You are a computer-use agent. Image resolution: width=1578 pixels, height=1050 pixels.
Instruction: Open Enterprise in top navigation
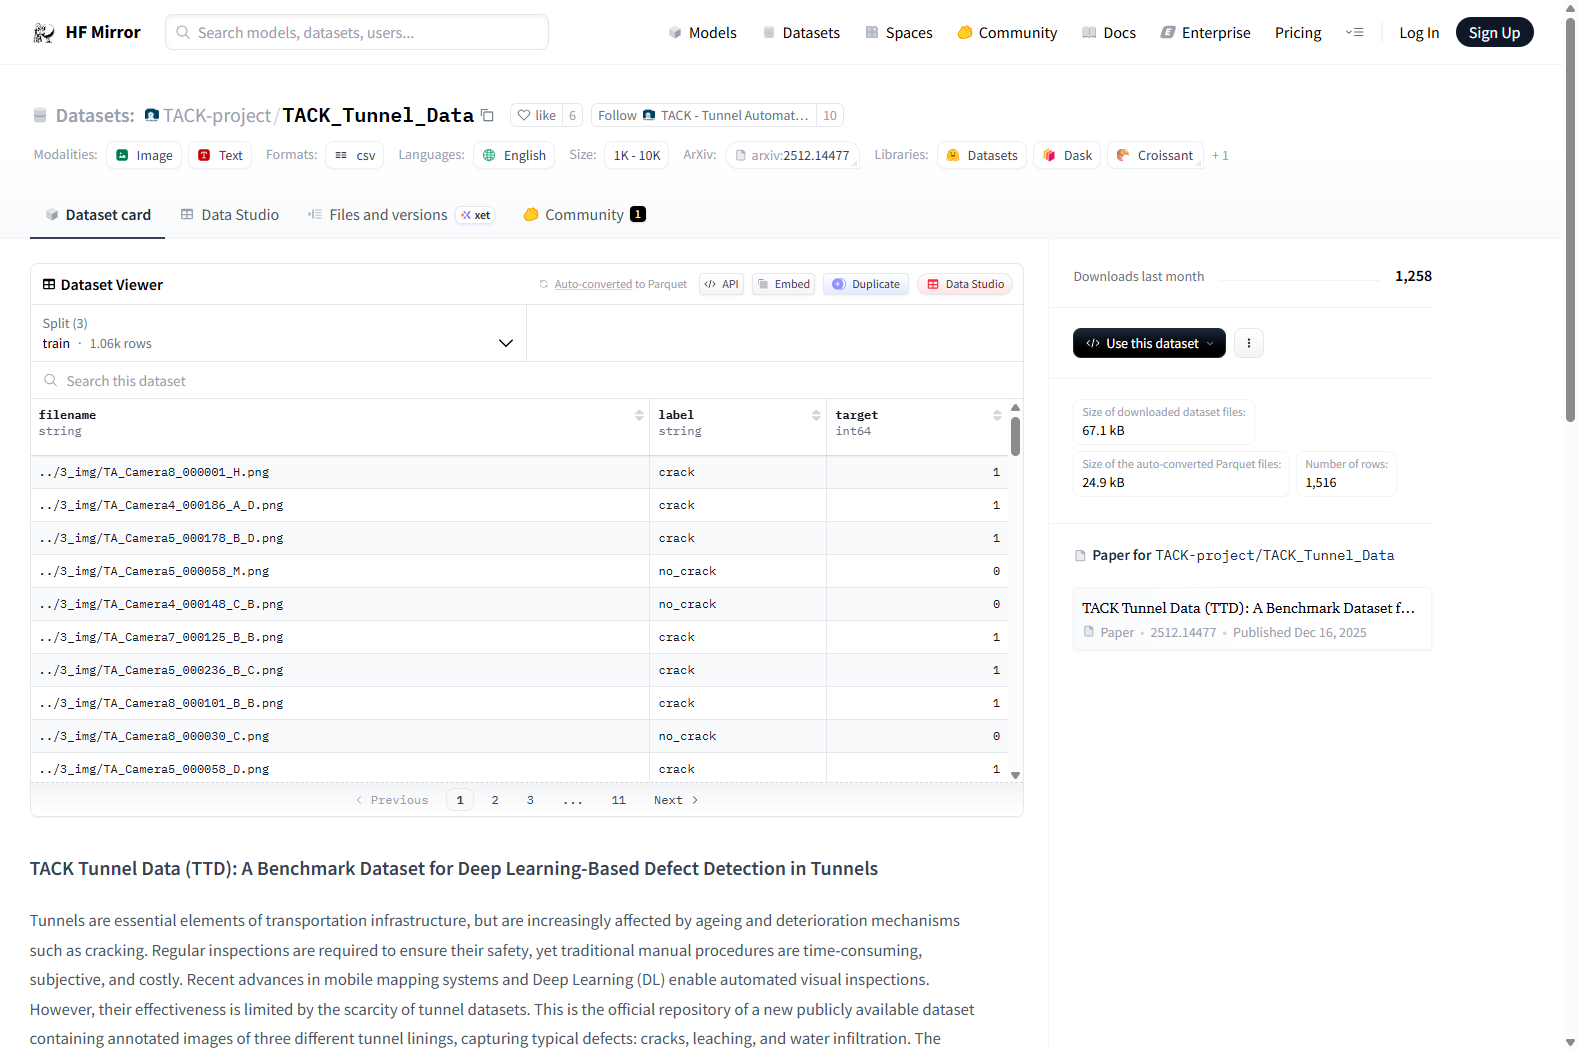pyautogui.click(x=1205, y=32)
